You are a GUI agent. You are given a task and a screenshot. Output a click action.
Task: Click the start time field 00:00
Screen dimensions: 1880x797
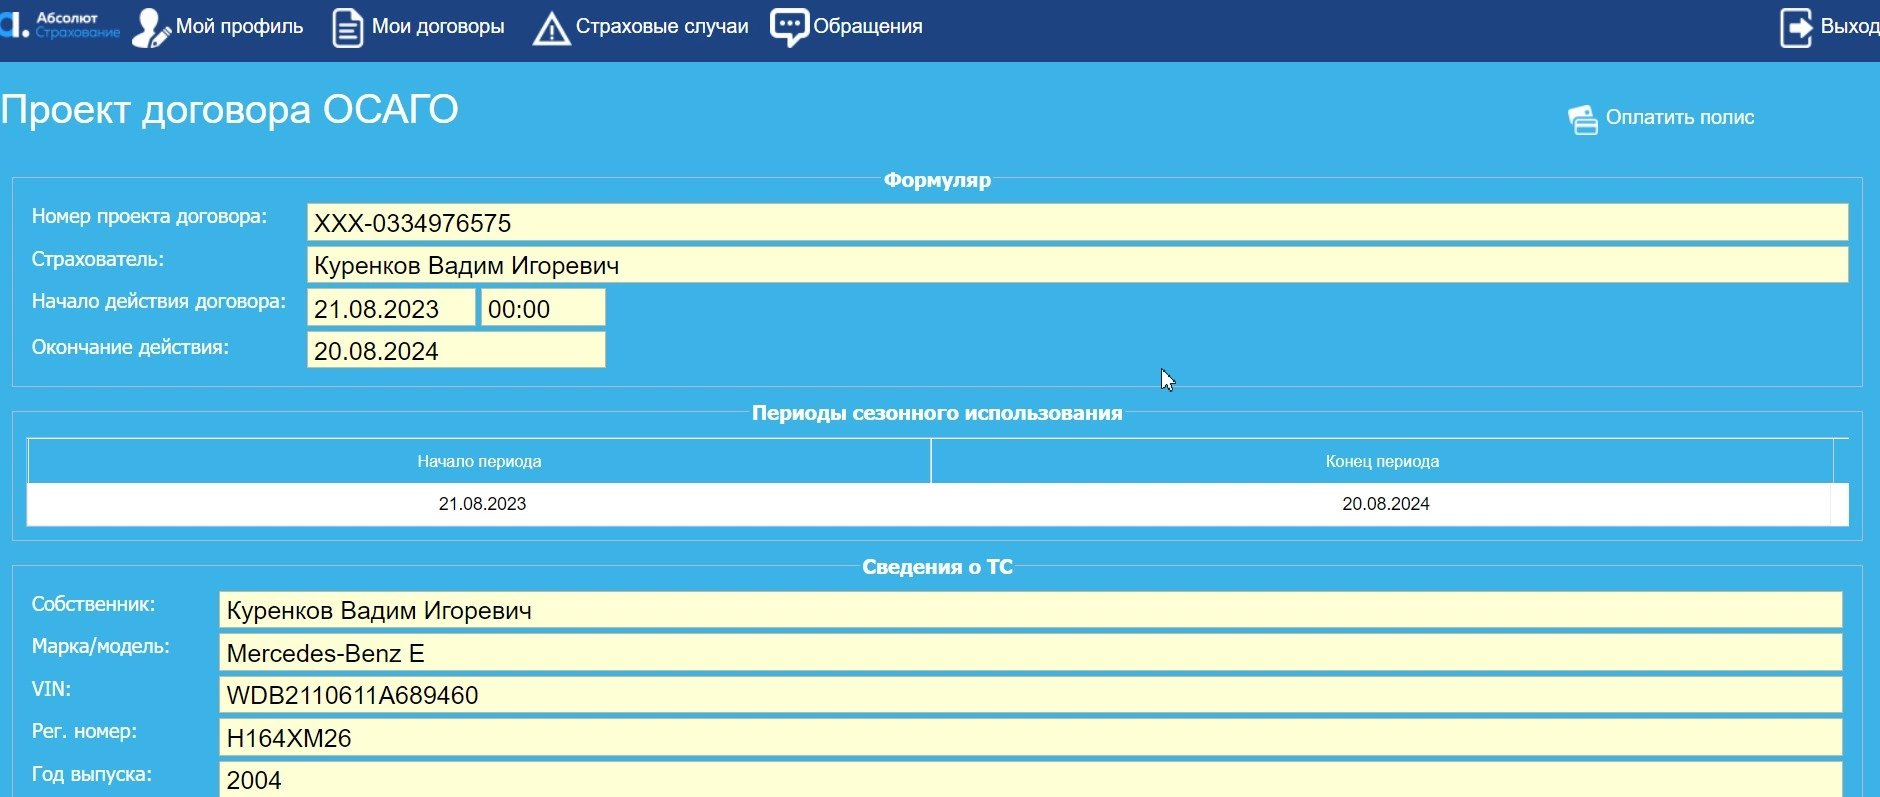[542, 308]
